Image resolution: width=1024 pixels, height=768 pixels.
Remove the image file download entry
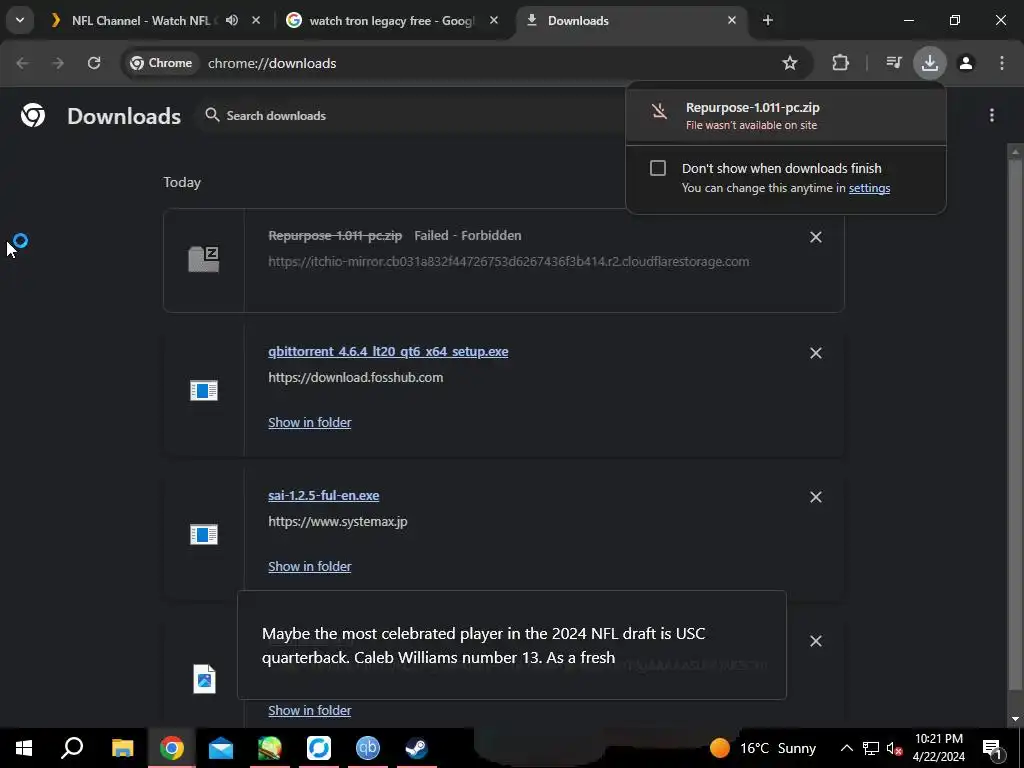click(816, 641)
